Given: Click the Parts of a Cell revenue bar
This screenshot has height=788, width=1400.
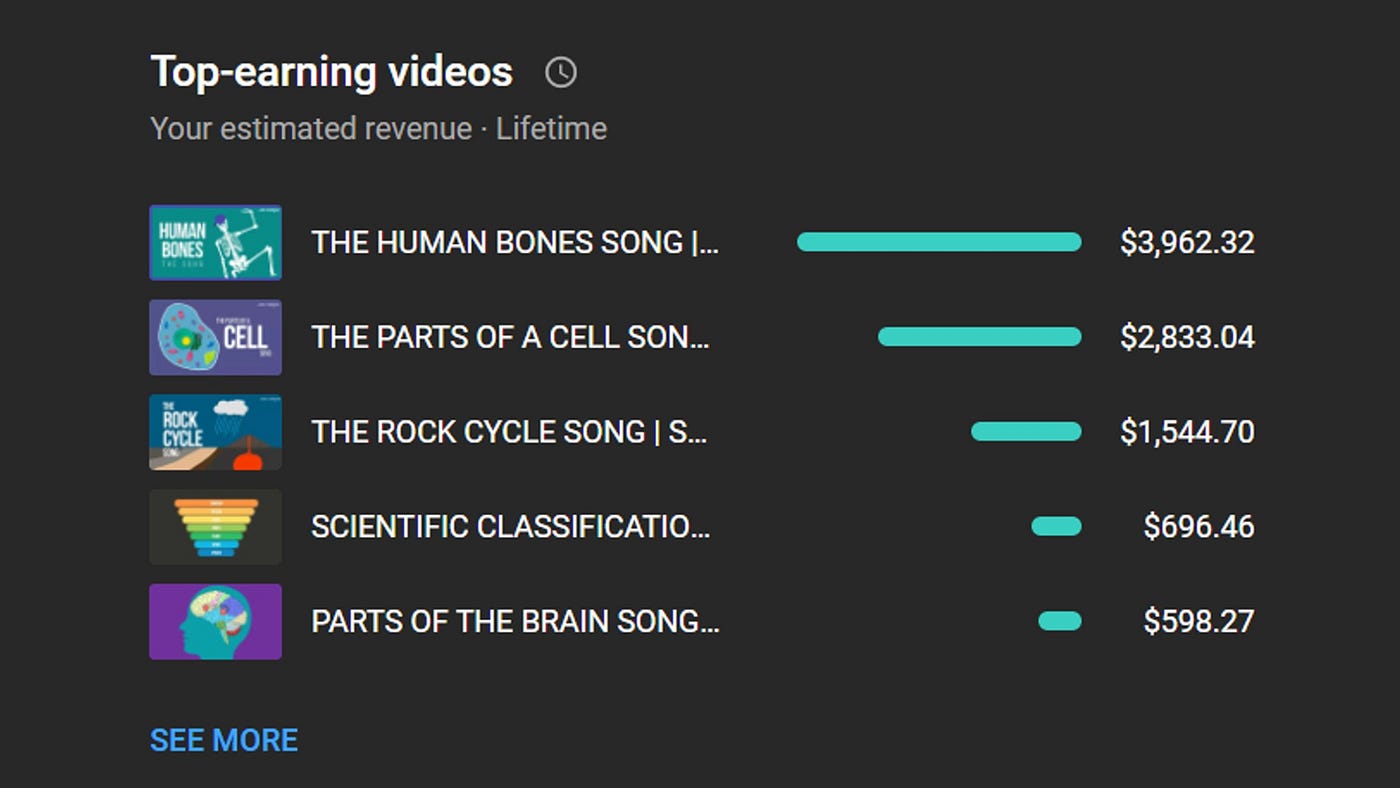Looking at the screenshot, I should coord(980,337).
